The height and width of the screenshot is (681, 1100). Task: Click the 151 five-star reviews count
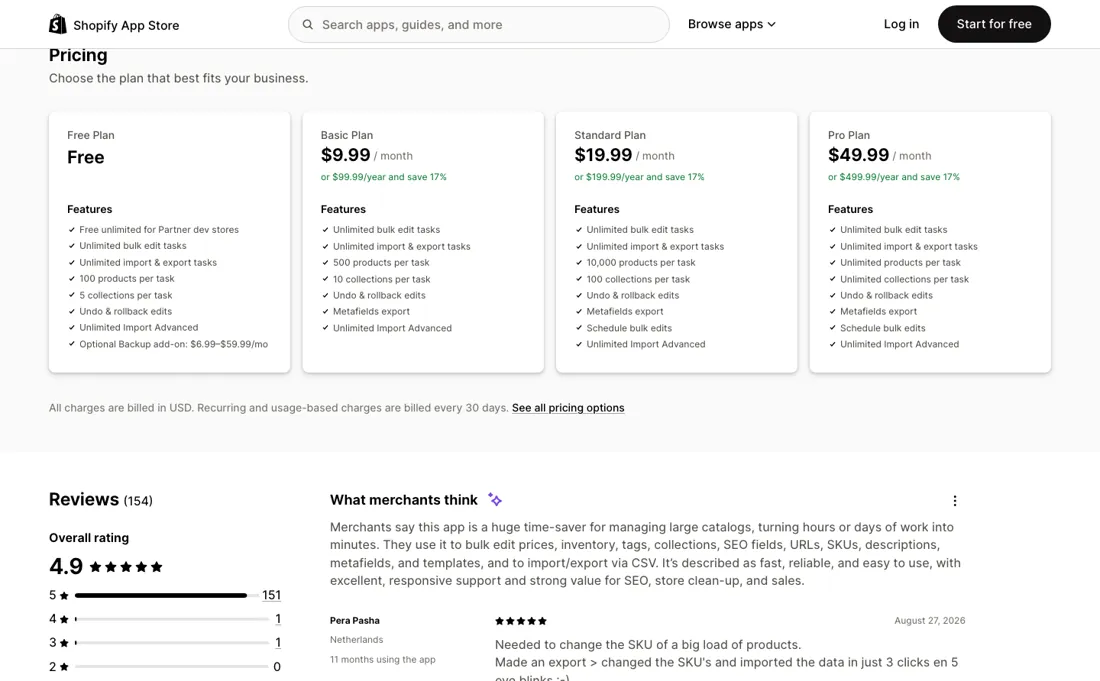coord(271,595)
